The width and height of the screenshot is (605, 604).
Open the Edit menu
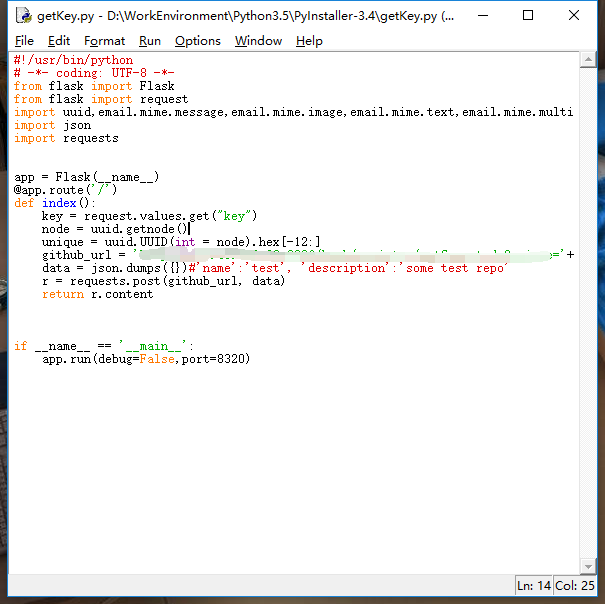pyautogui.click(x=59, y=41)
